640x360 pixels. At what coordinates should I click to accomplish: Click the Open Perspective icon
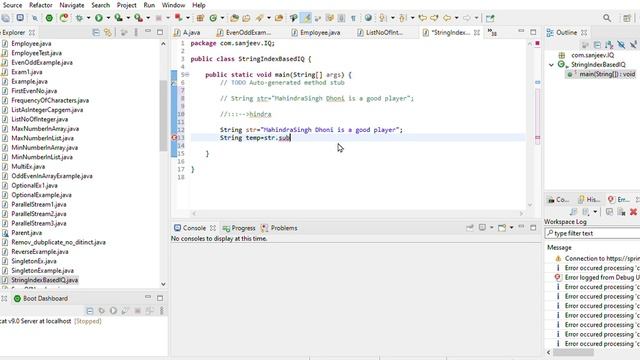tap(627, 18)
